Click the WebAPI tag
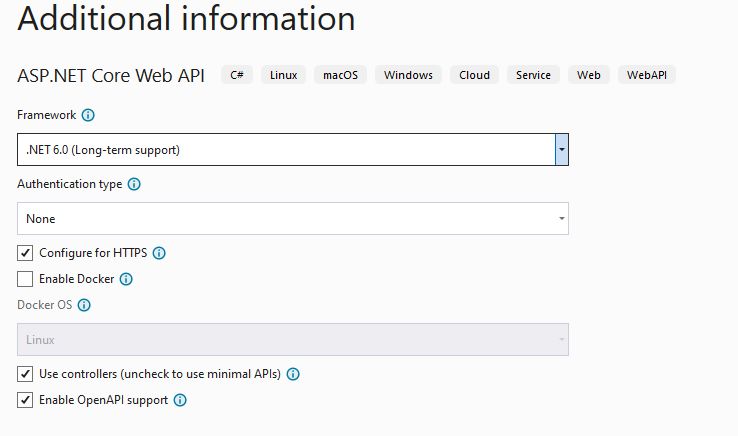This screenshot has height=436, width=738. click(x=647, y=75)
